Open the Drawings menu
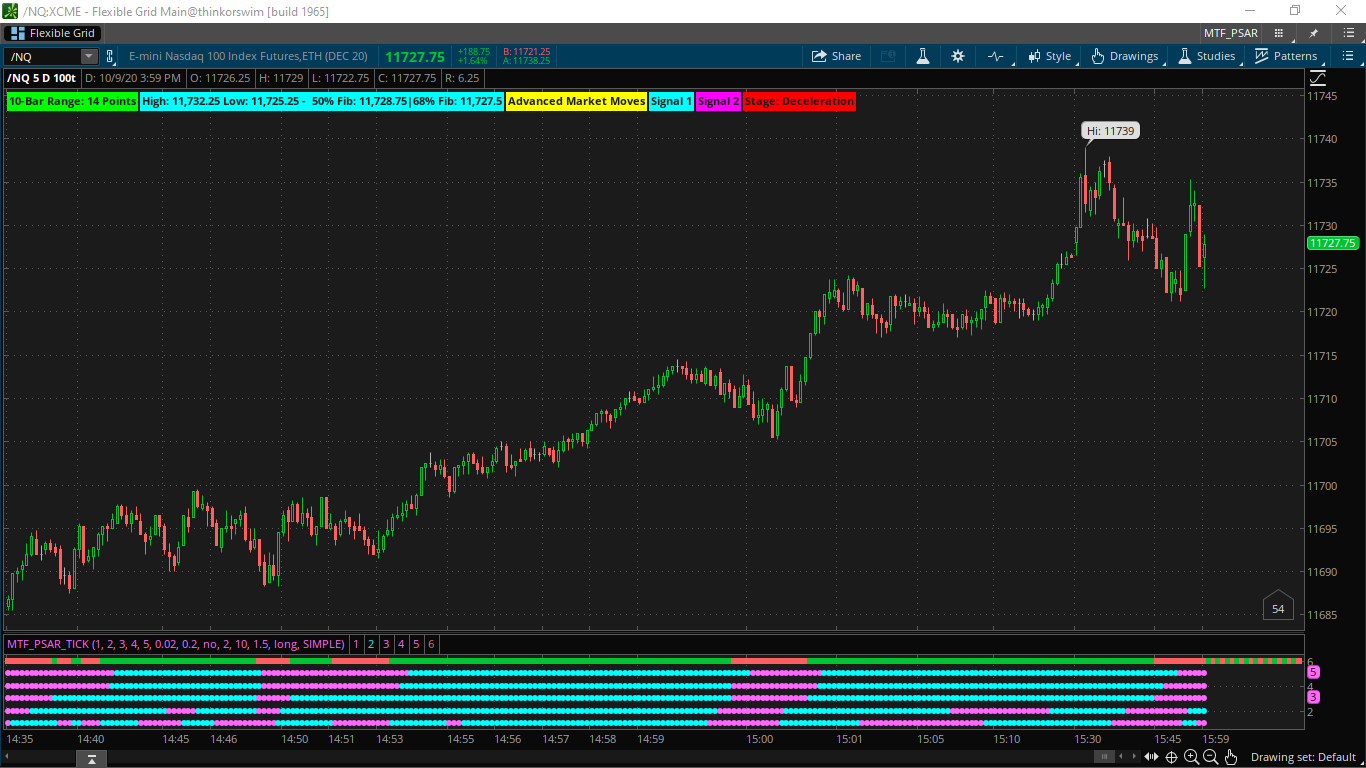Screen dimensions: 1366x768 (x=1125, y=56)
